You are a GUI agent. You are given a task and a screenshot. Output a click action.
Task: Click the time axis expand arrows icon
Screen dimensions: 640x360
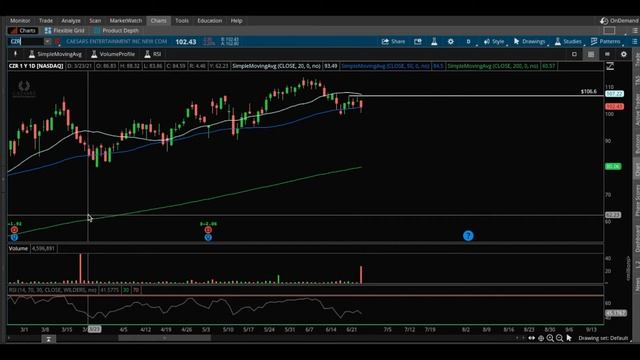pos(531,338)
